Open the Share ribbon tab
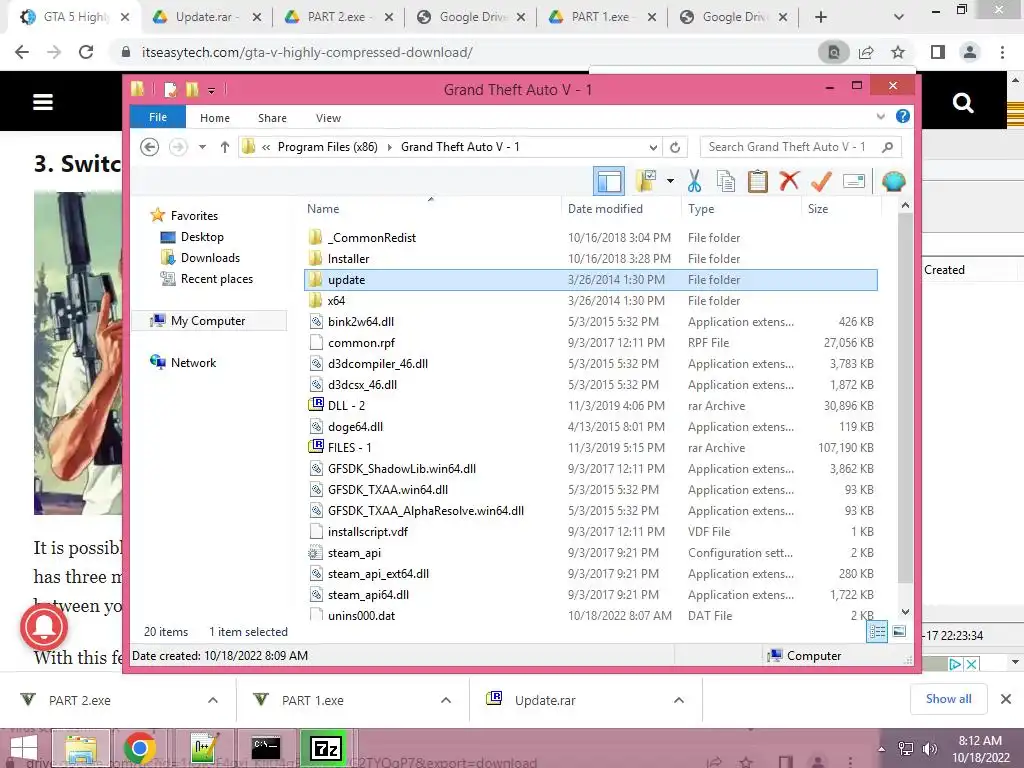This screenshot has height=768, width=1024. click(272, 118)
